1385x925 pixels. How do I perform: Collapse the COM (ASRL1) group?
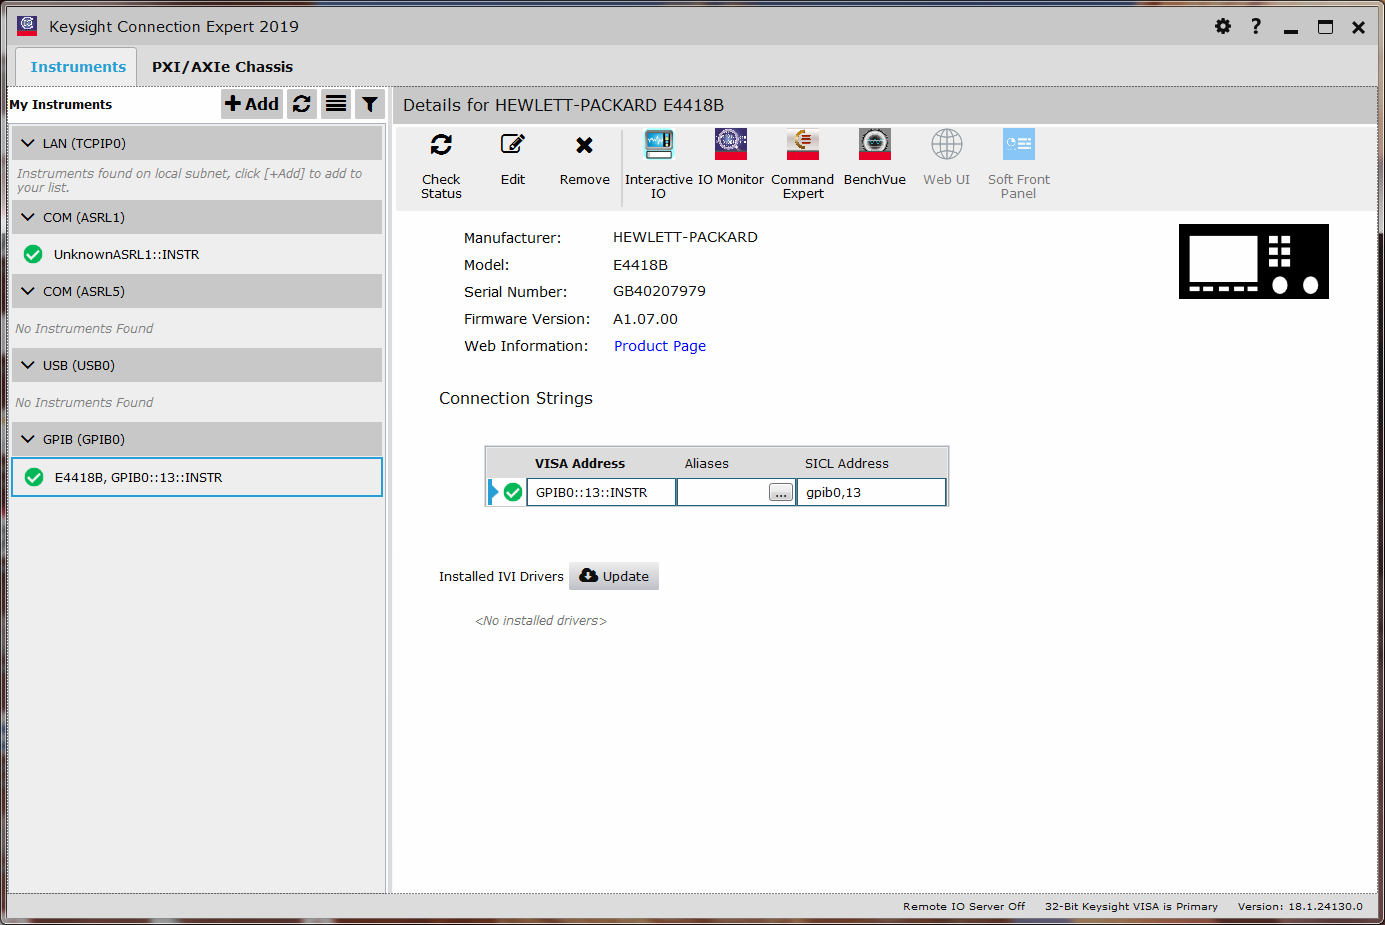pyautogui.click(x=28, y=218)
